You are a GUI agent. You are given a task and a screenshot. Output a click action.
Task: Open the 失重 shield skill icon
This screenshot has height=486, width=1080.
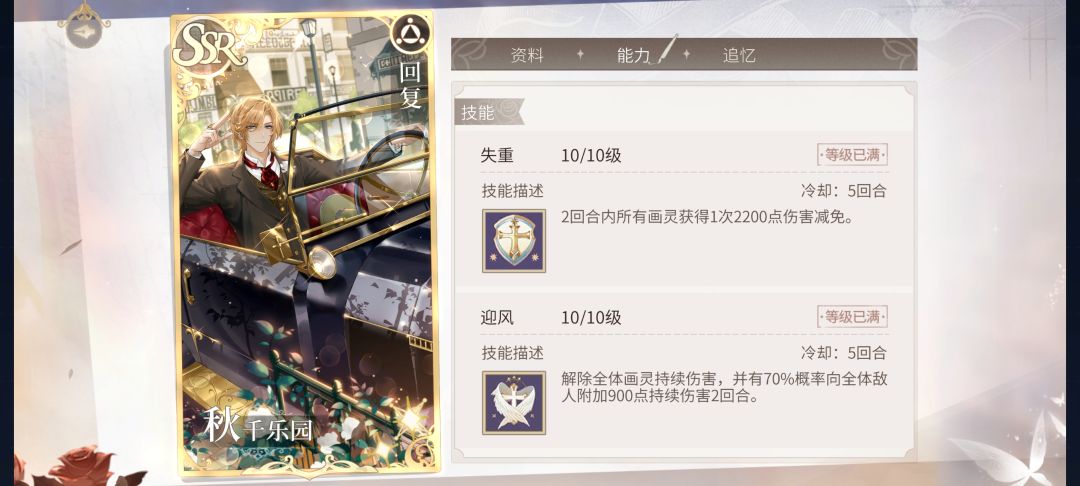(514, 241)
